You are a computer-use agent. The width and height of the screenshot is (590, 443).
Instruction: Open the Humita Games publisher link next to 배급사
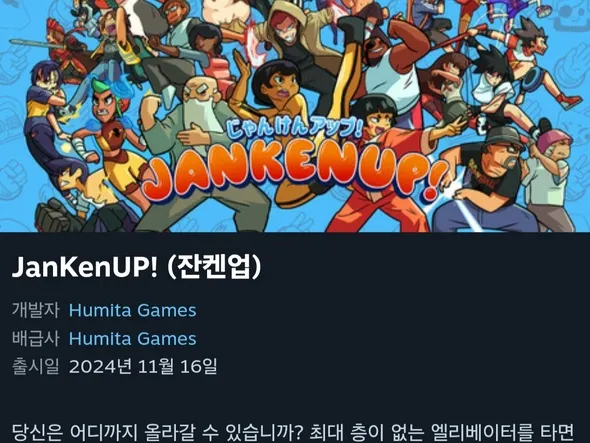[132, 339]
